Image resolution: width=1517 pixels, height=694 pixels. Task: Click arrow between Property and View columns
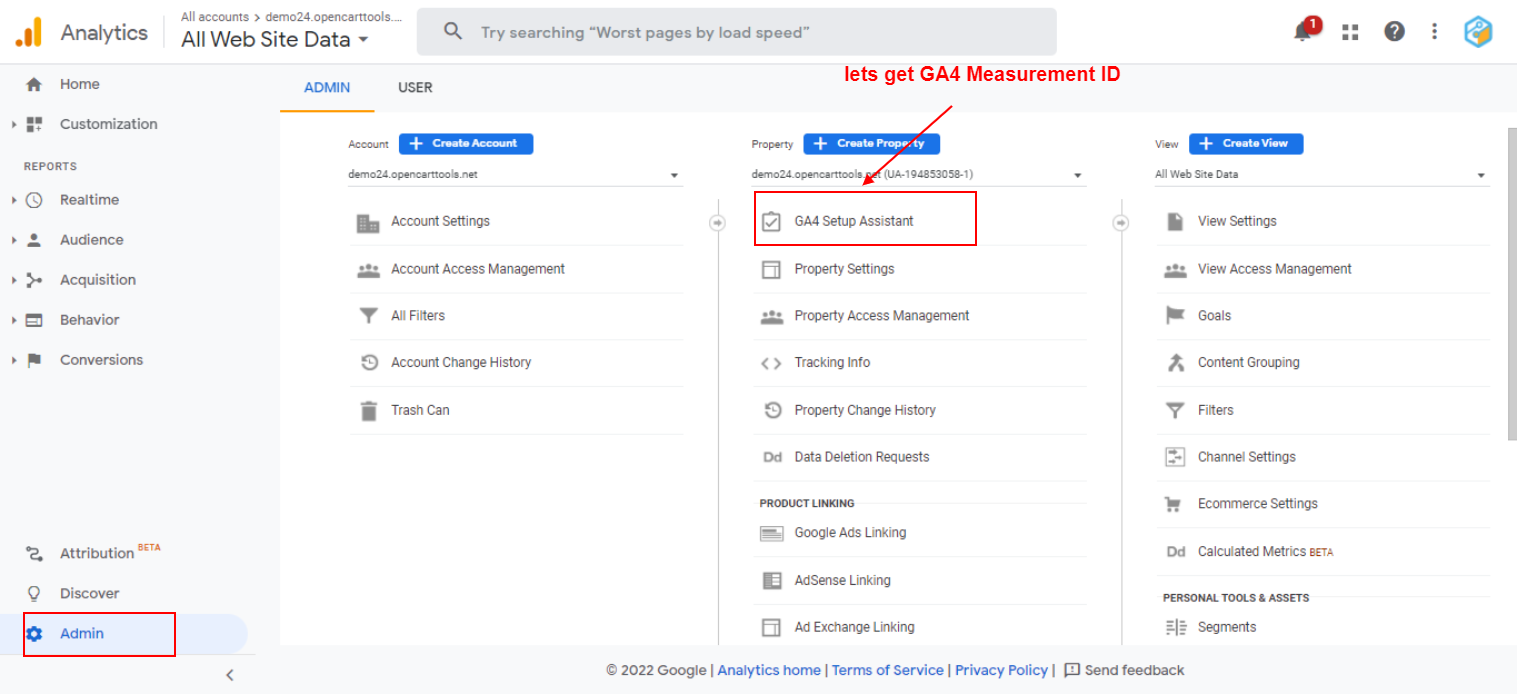coord(1120,222)
